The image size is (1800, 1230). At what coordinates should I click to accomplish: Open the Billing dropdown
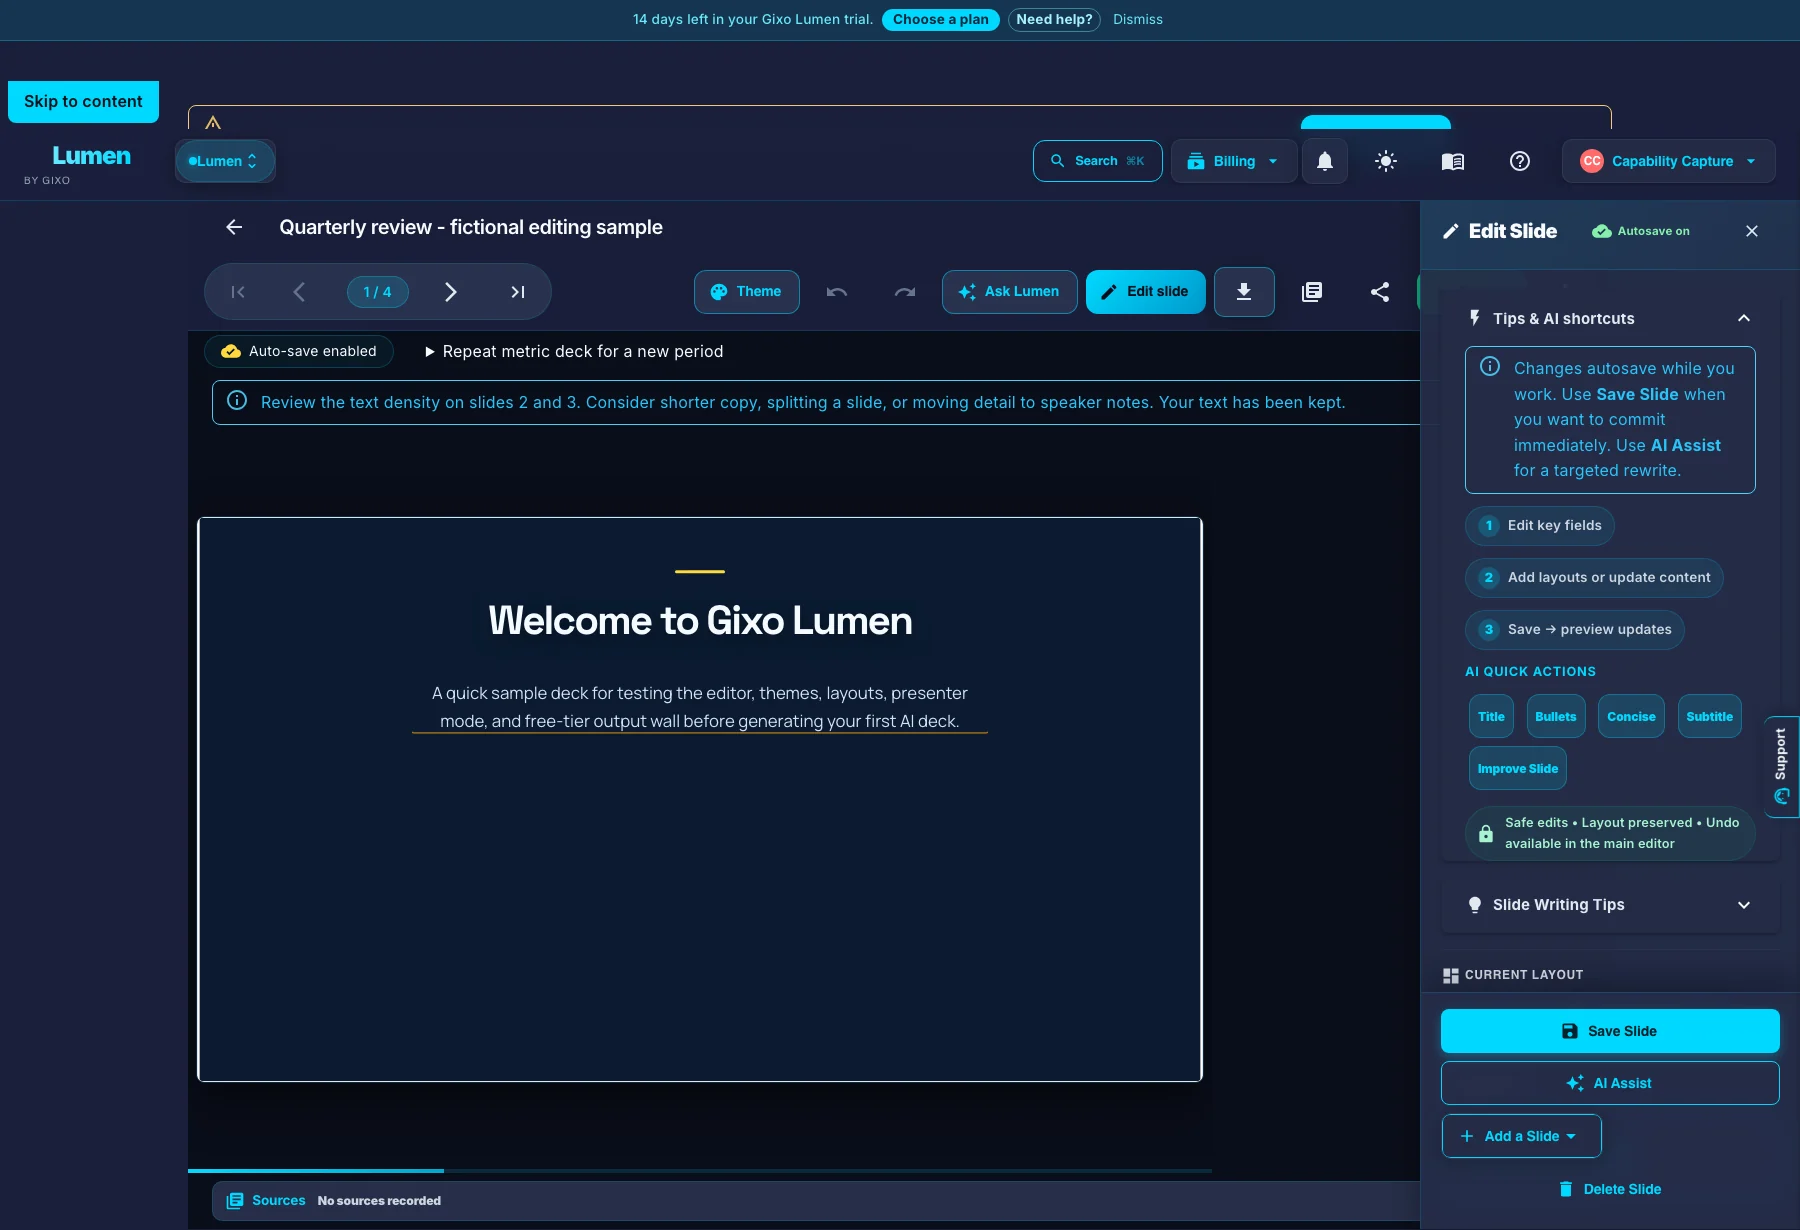[1234, 161]
